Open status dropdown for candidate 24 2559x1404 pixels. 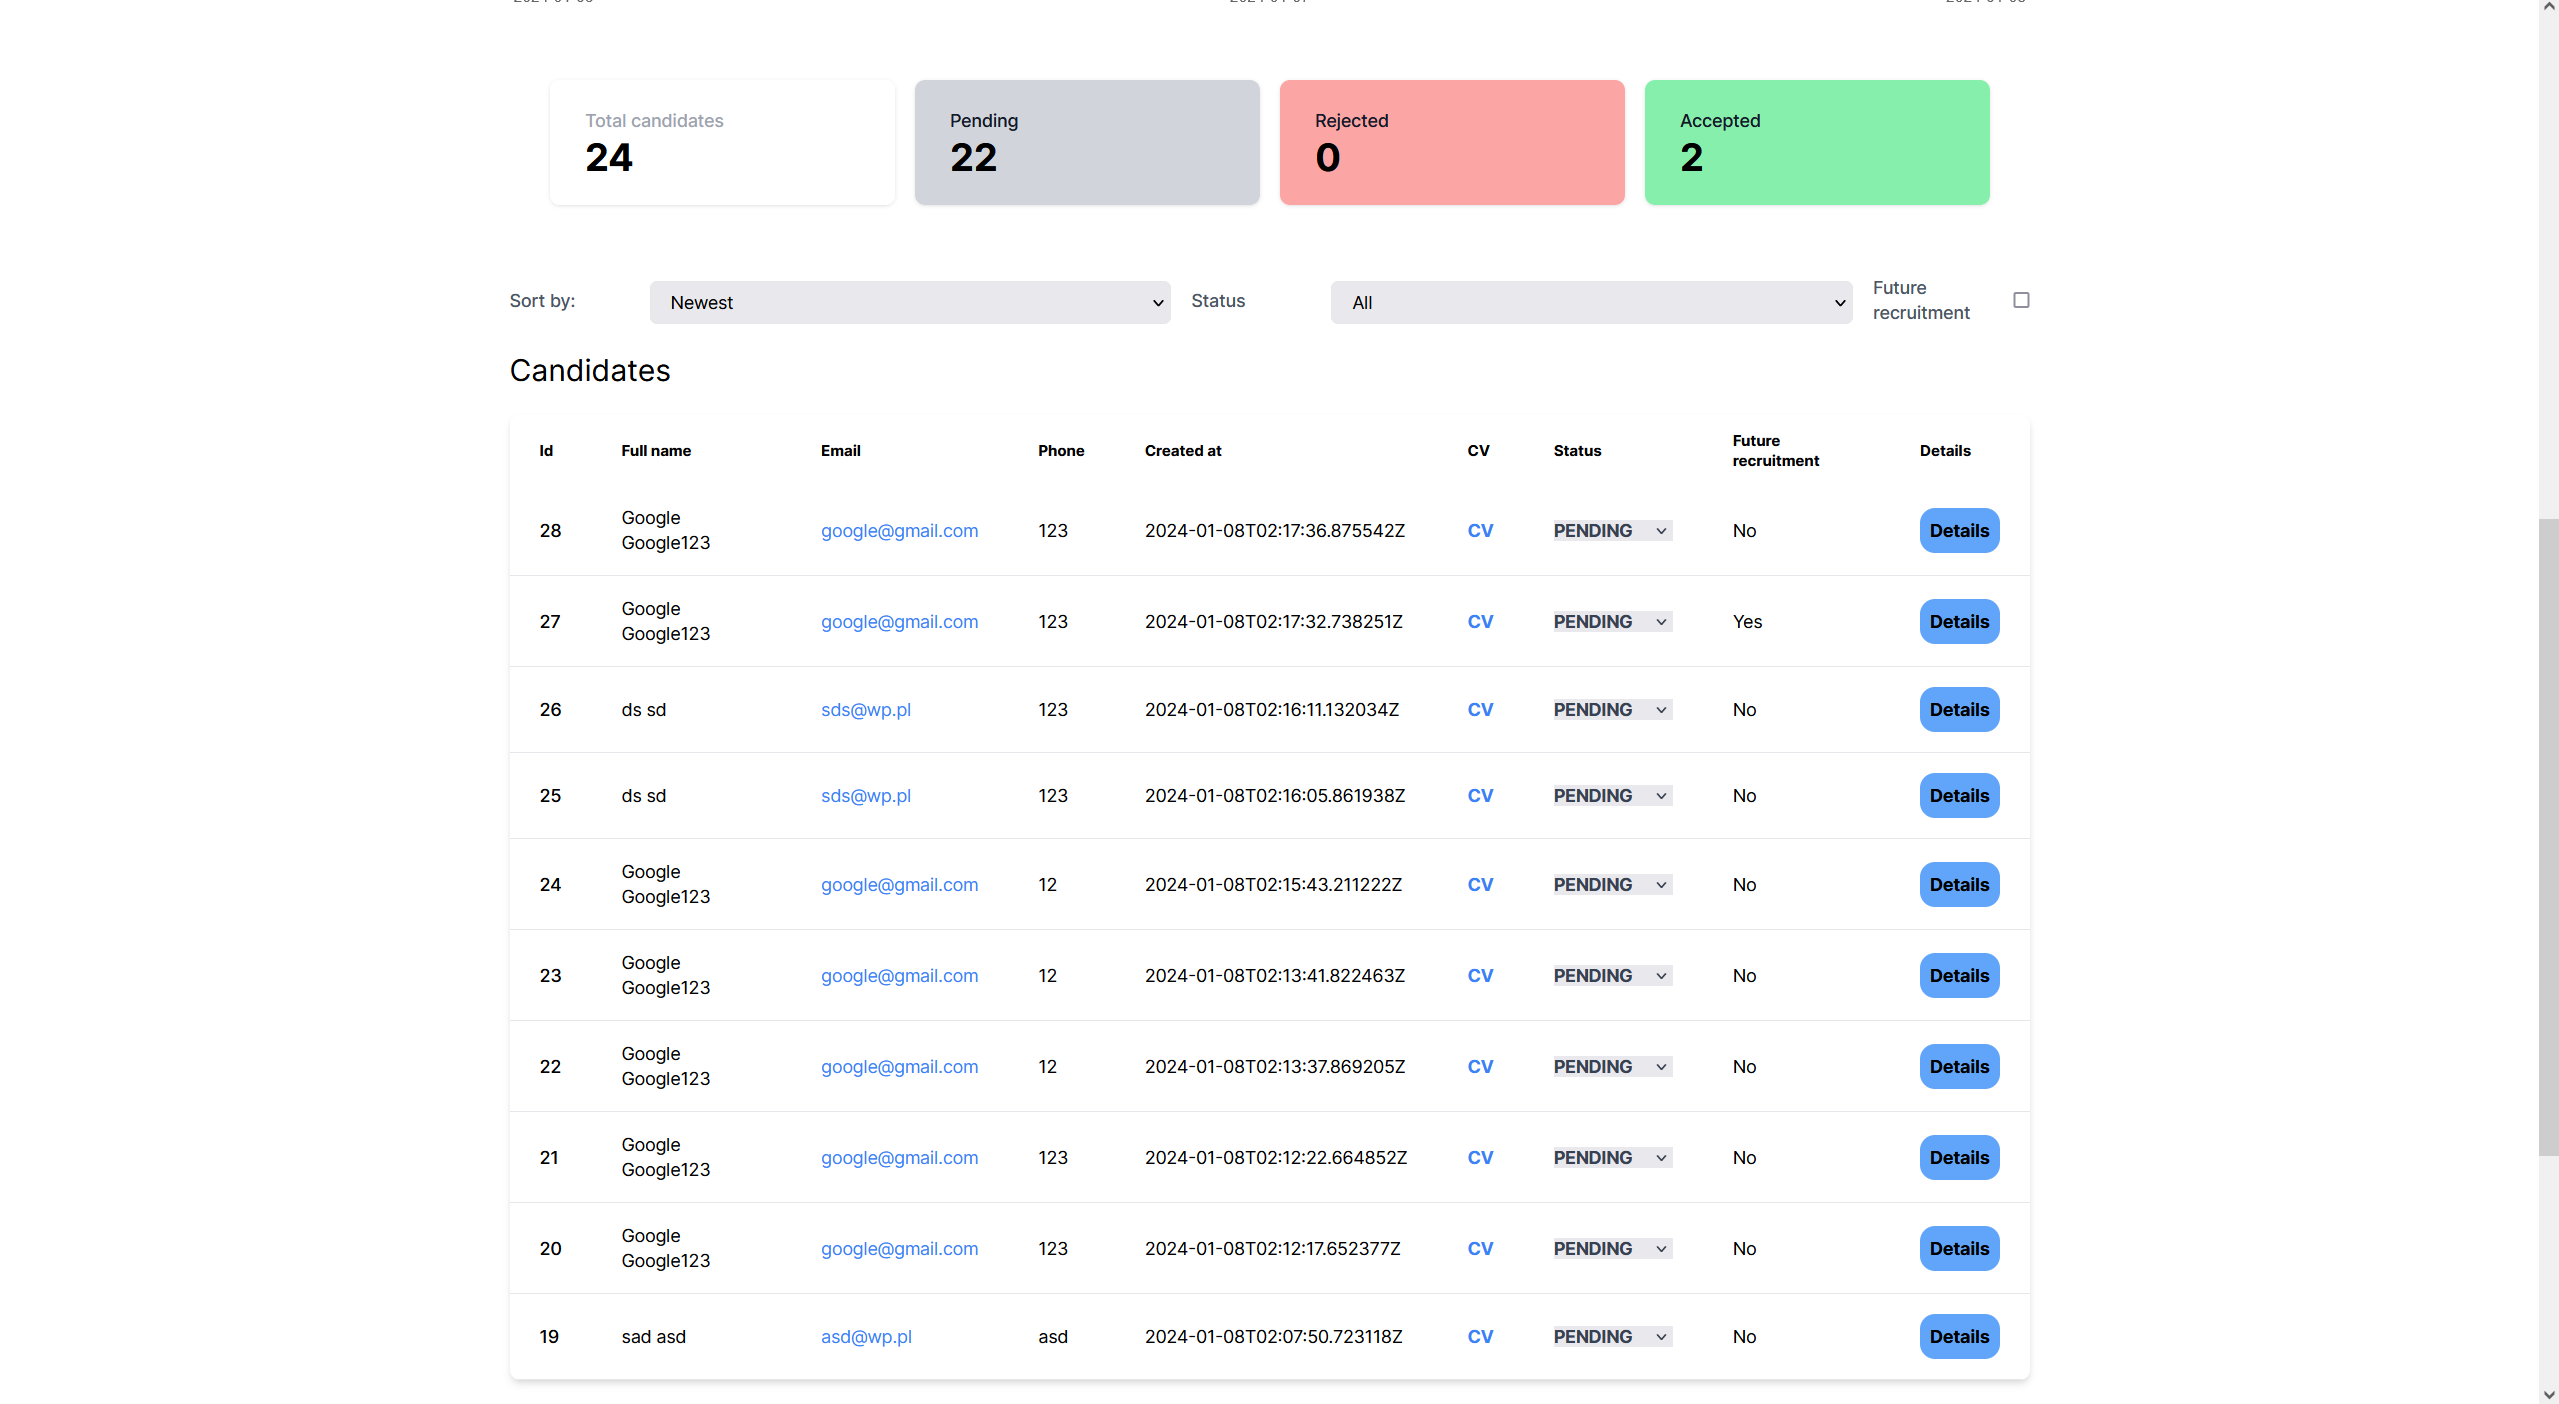pyautogui.click(x=1611, y=885)
